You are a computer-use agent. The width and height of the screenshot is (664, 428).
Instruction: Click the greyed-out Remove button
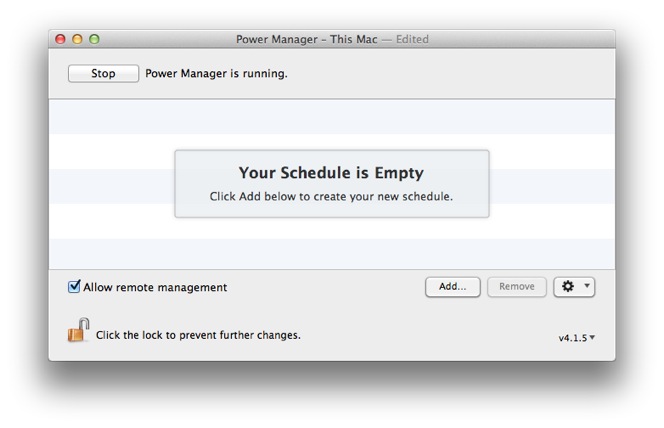517,287
